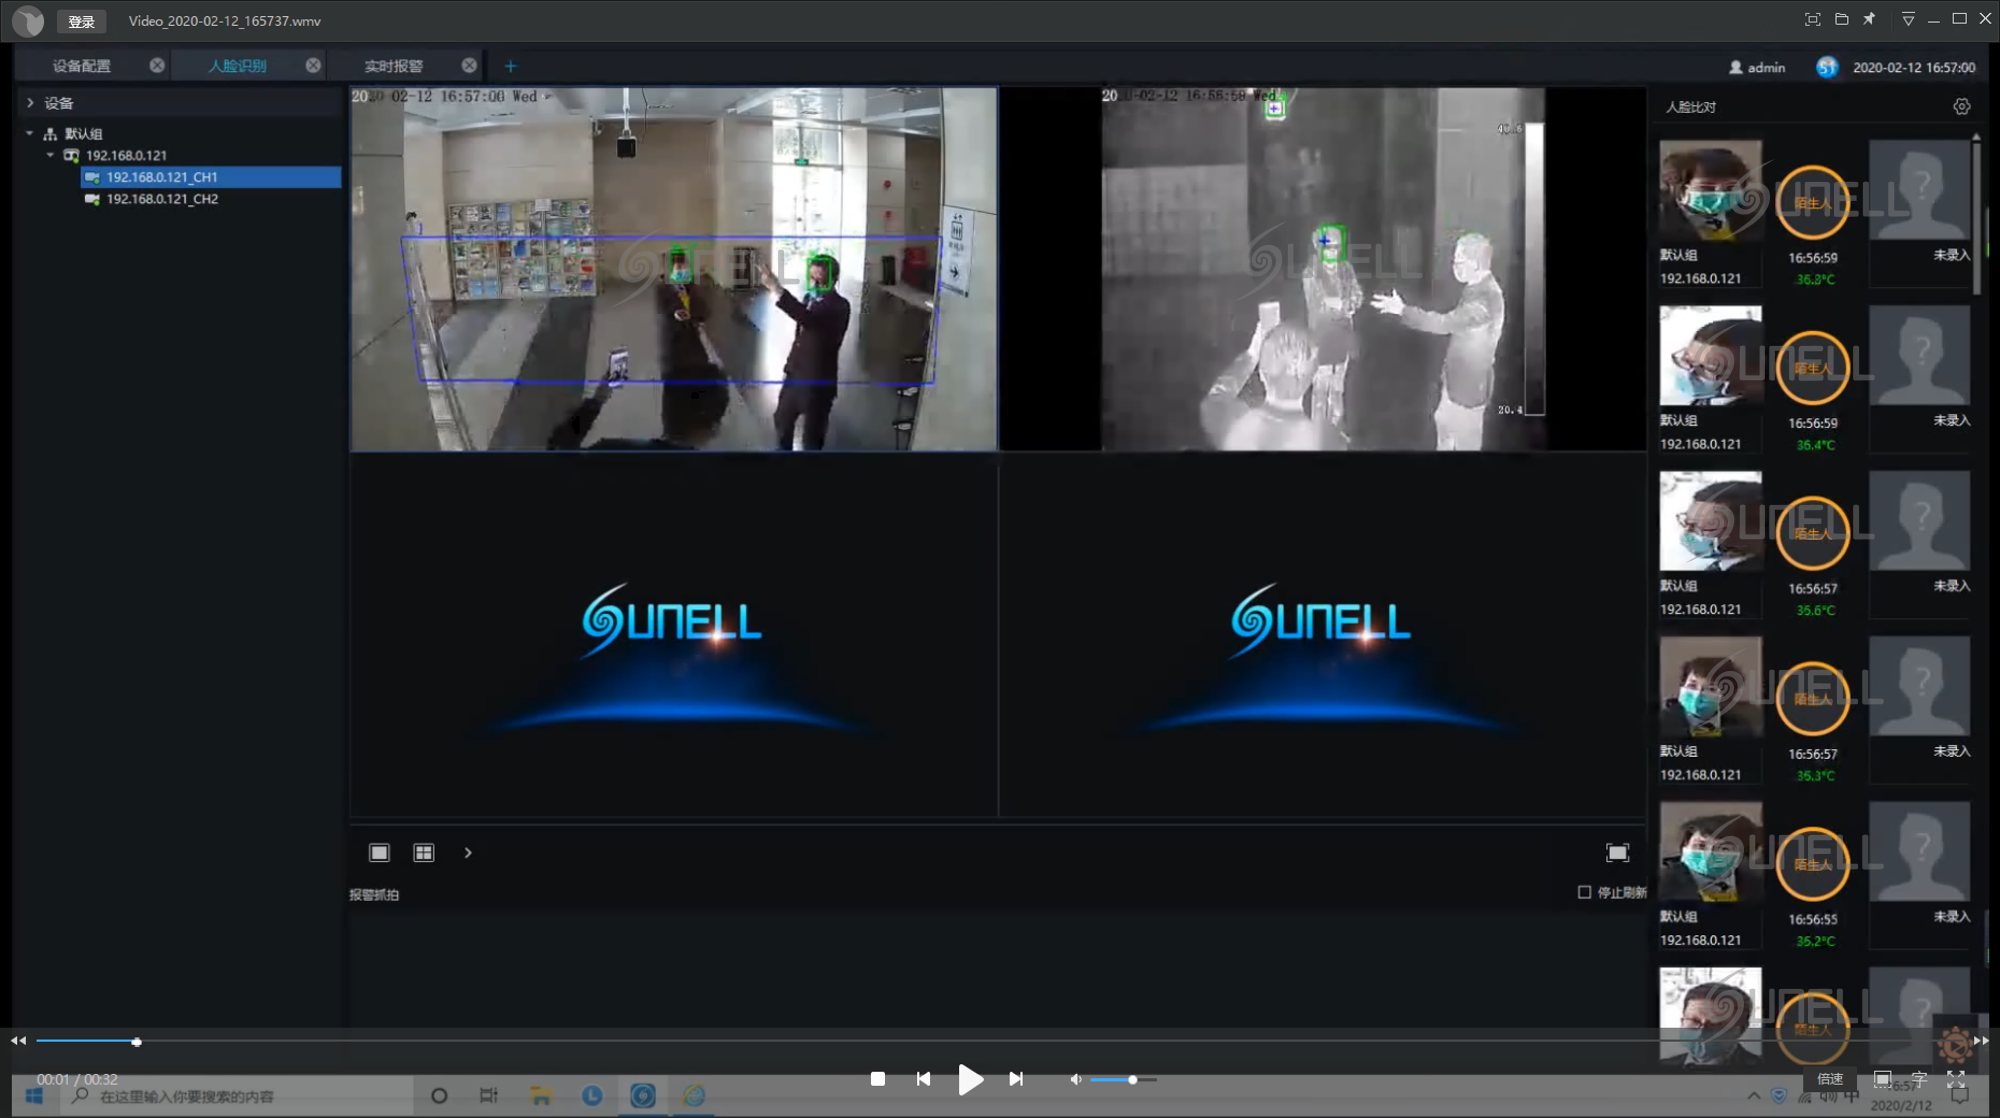This screenshot has width=2000, height=1118.
Task: Click the 登录 login button
Action: point(81,21)
